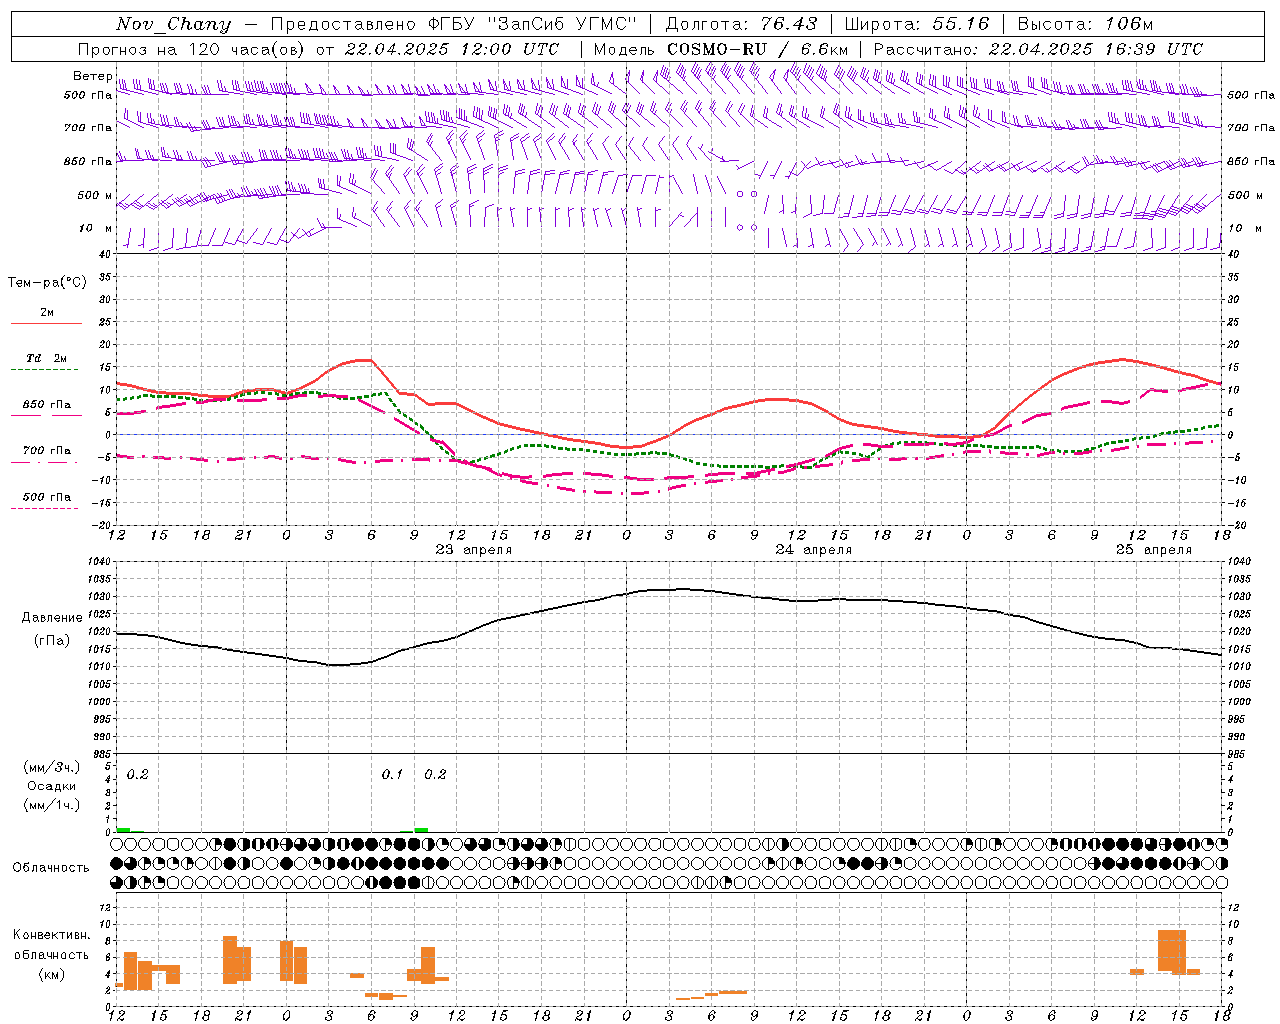1280x1024 pixels.
Task: Select model name COSMO-RU / 6.6км
Action: point(757,49)
